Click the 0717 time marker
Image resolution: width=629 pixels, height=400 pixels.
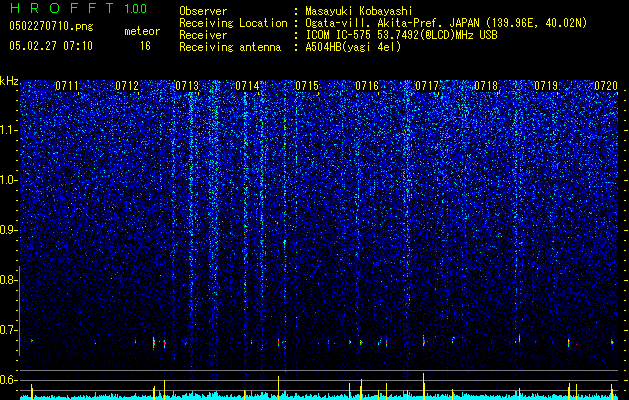[x=427, y=86]
